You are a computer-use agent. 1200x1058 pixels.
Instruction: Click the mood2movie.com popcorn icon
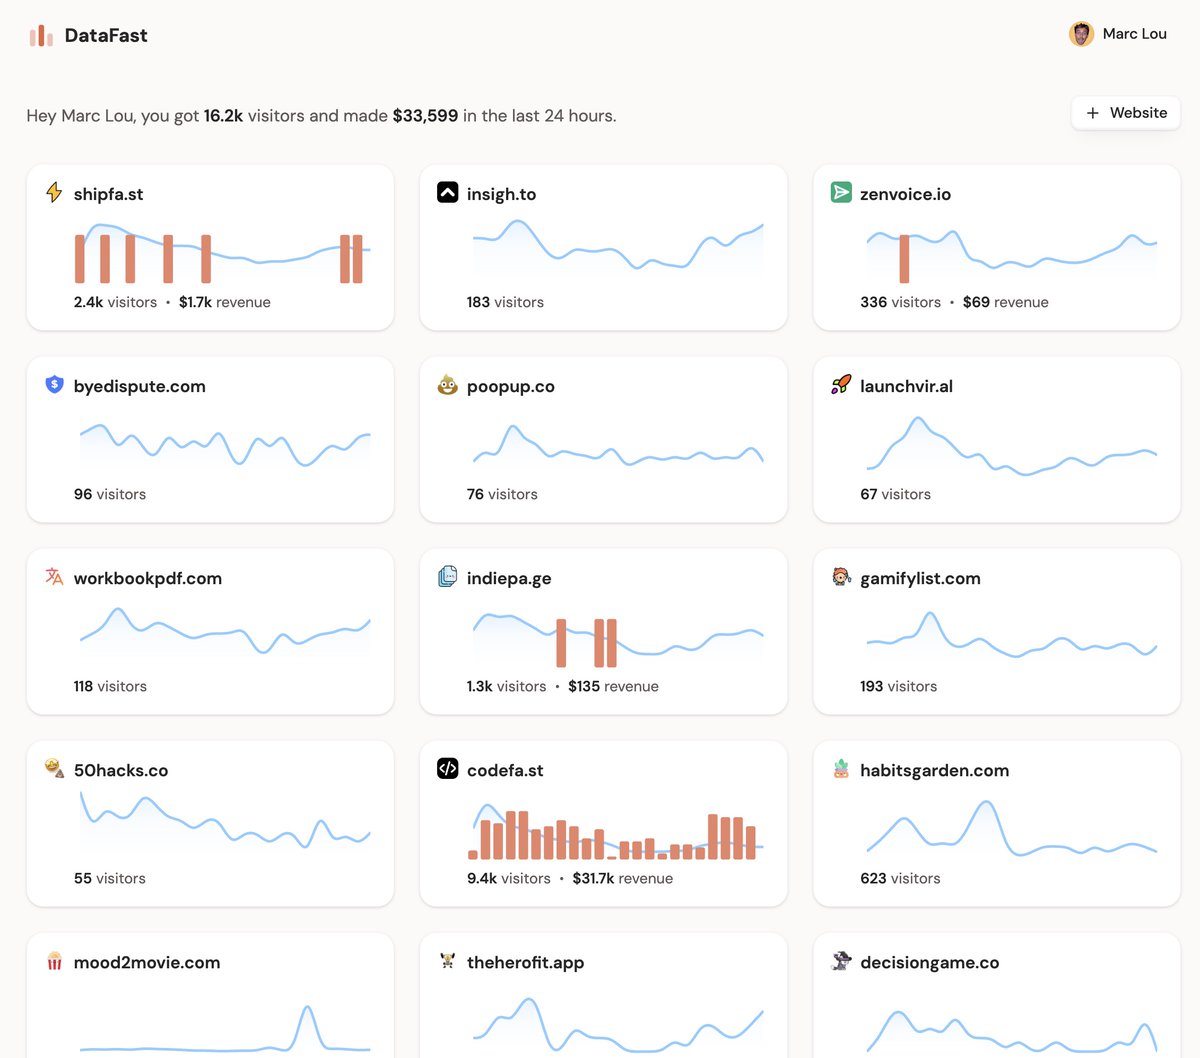[x=54, y=961]
